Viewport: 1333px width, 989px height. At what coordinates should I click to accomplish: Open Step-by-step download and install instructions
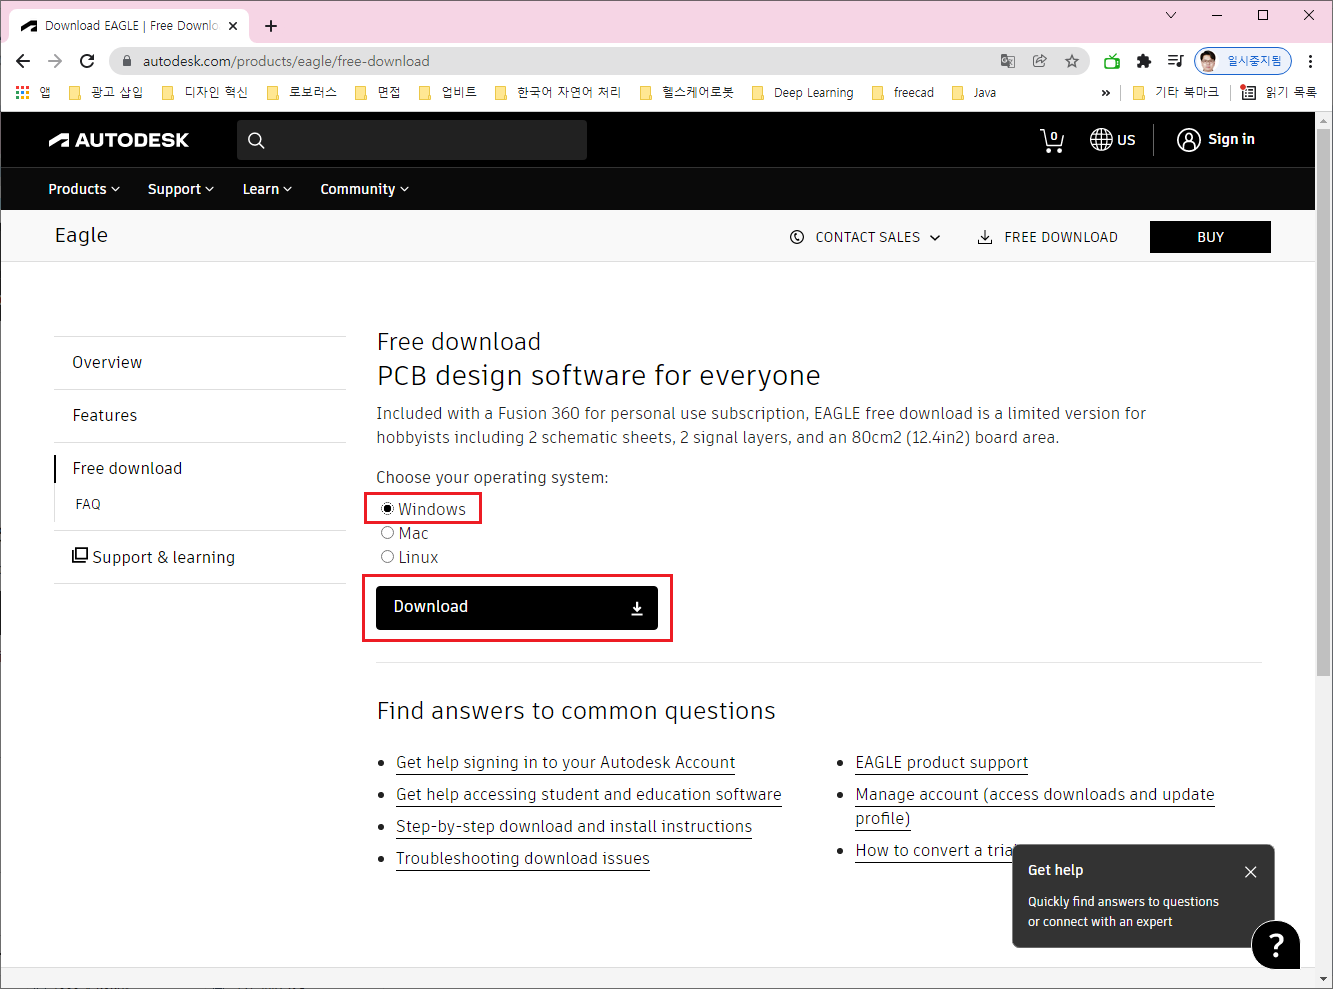point(574,826)
